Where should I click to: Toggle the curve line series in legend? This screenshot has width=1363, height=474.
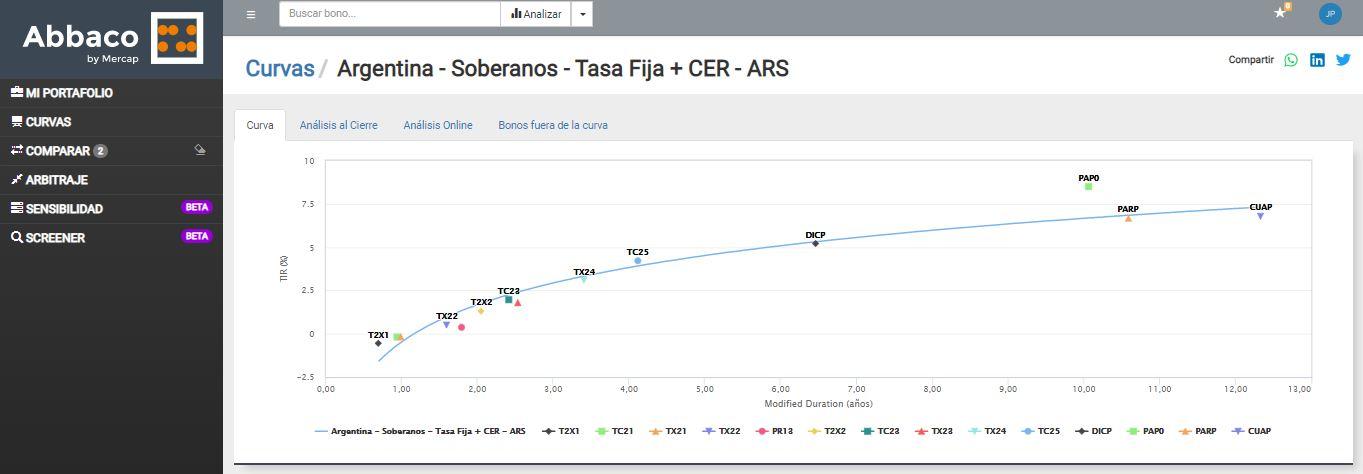tap(420, 431)
